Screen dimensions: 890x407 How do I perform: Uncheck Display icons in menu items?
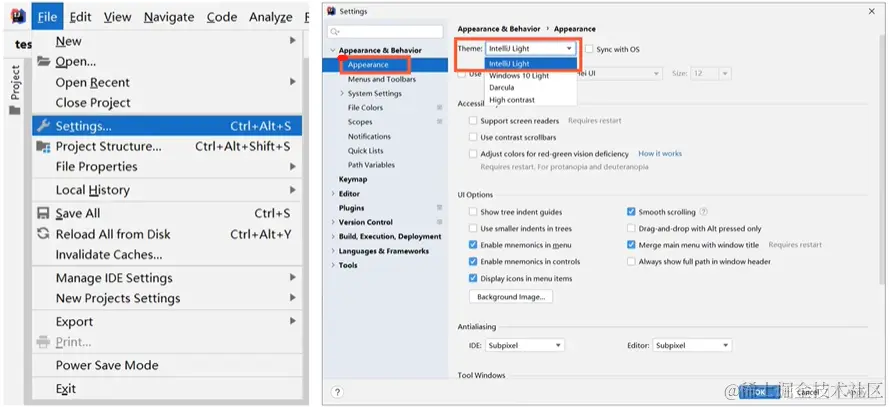click(x=473, y=279)
